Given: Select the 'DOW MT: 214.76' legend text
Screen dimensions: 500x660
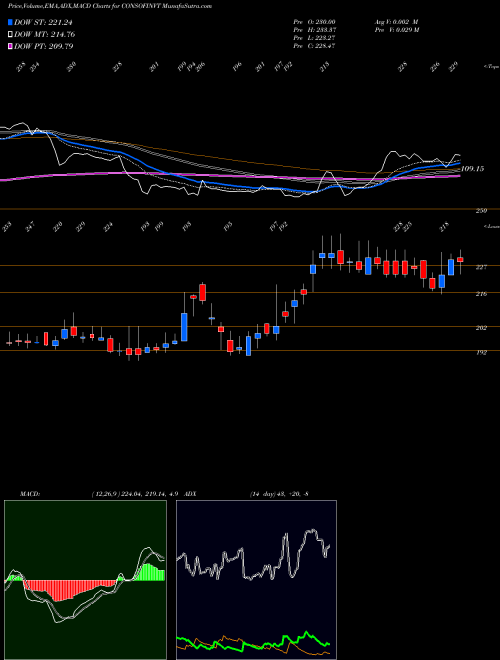Looking at the screenshot, I should pos(45,34).
